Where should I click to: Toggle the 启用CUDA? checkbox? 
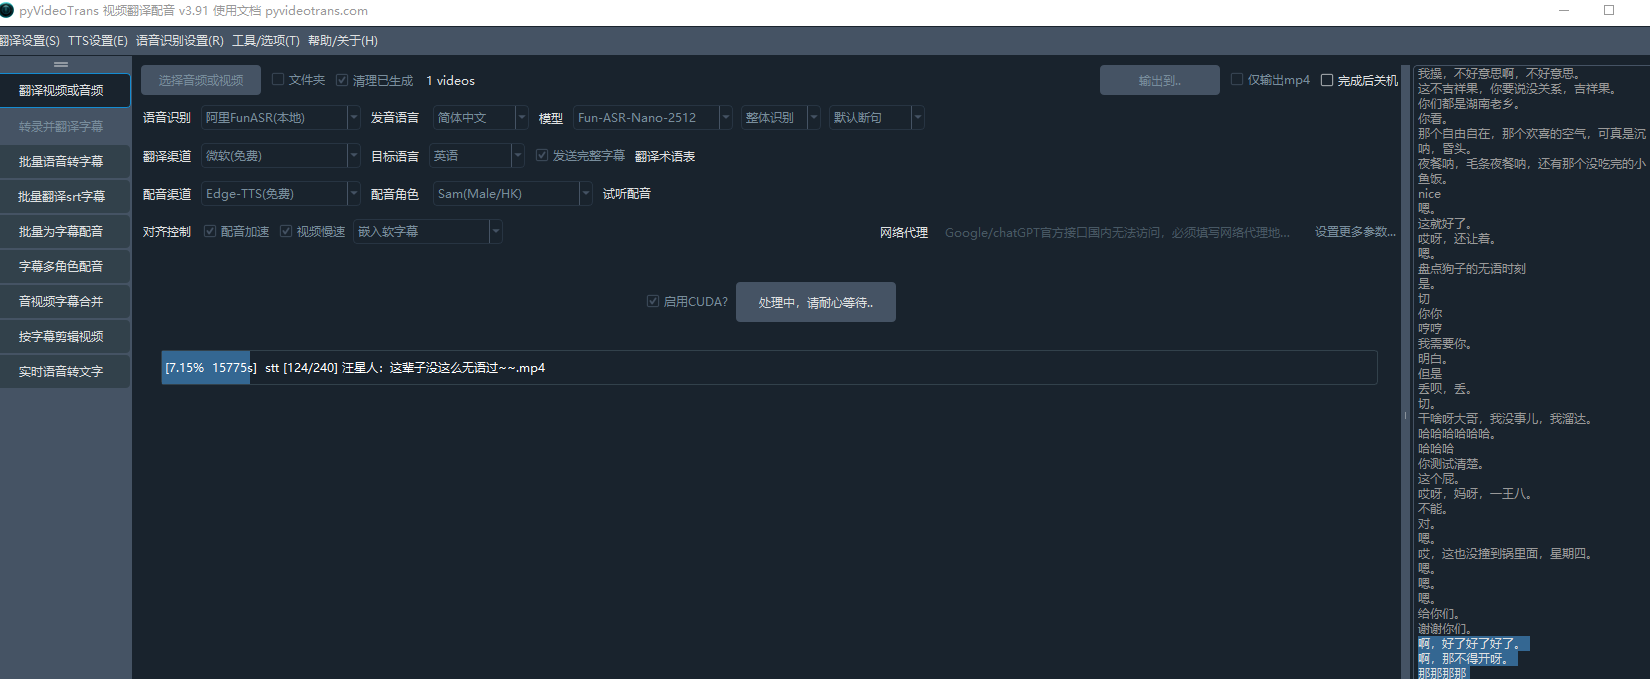click(653, 301)
